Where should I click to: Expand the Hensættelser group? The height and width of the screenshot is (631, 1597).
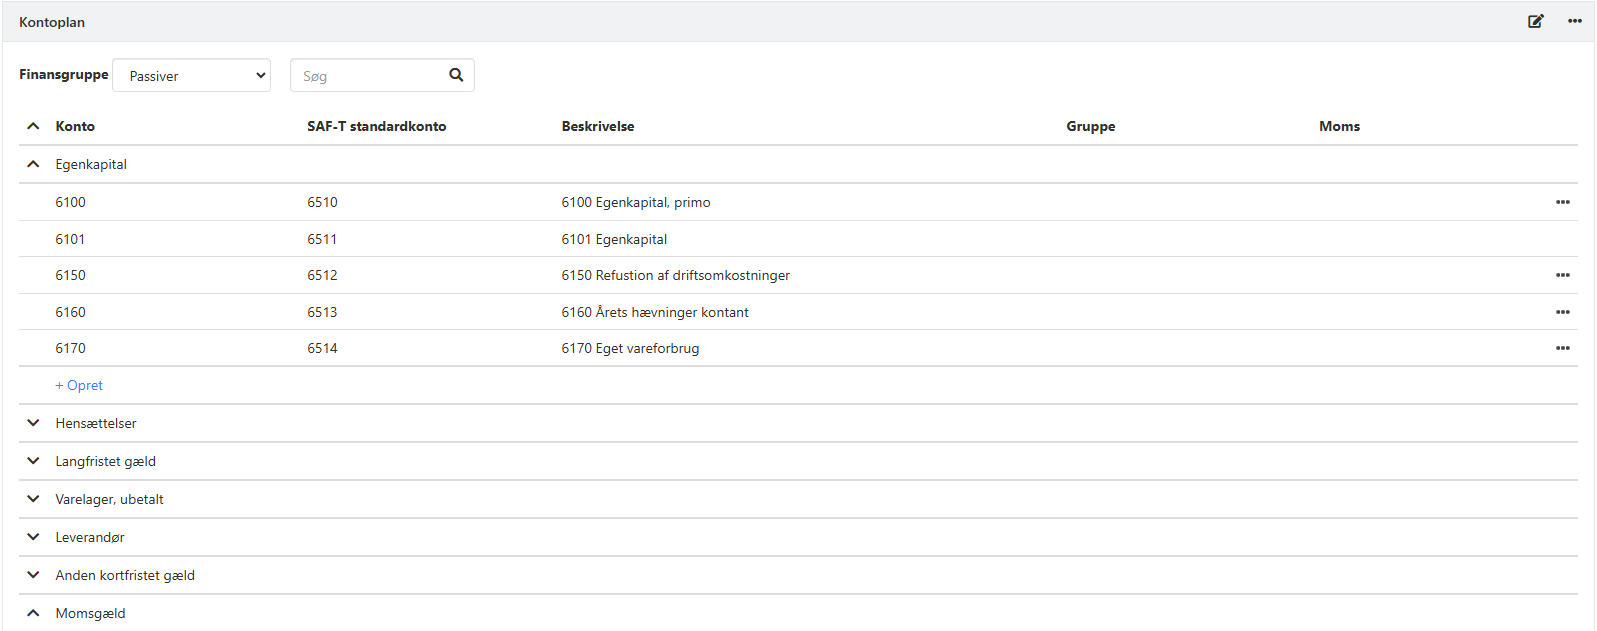[x=33, y=423]
